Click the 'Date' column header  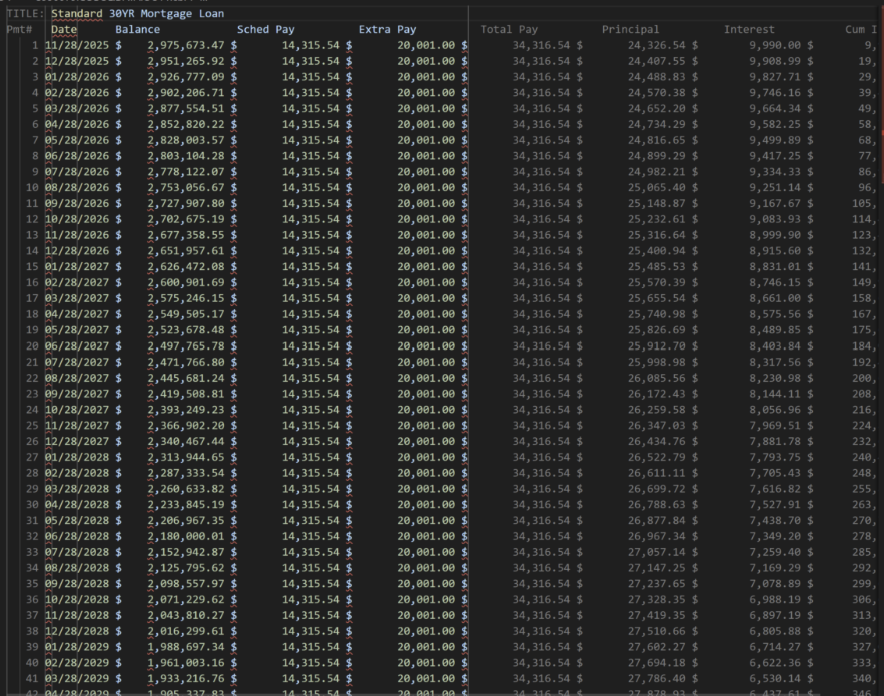(64, 30)
